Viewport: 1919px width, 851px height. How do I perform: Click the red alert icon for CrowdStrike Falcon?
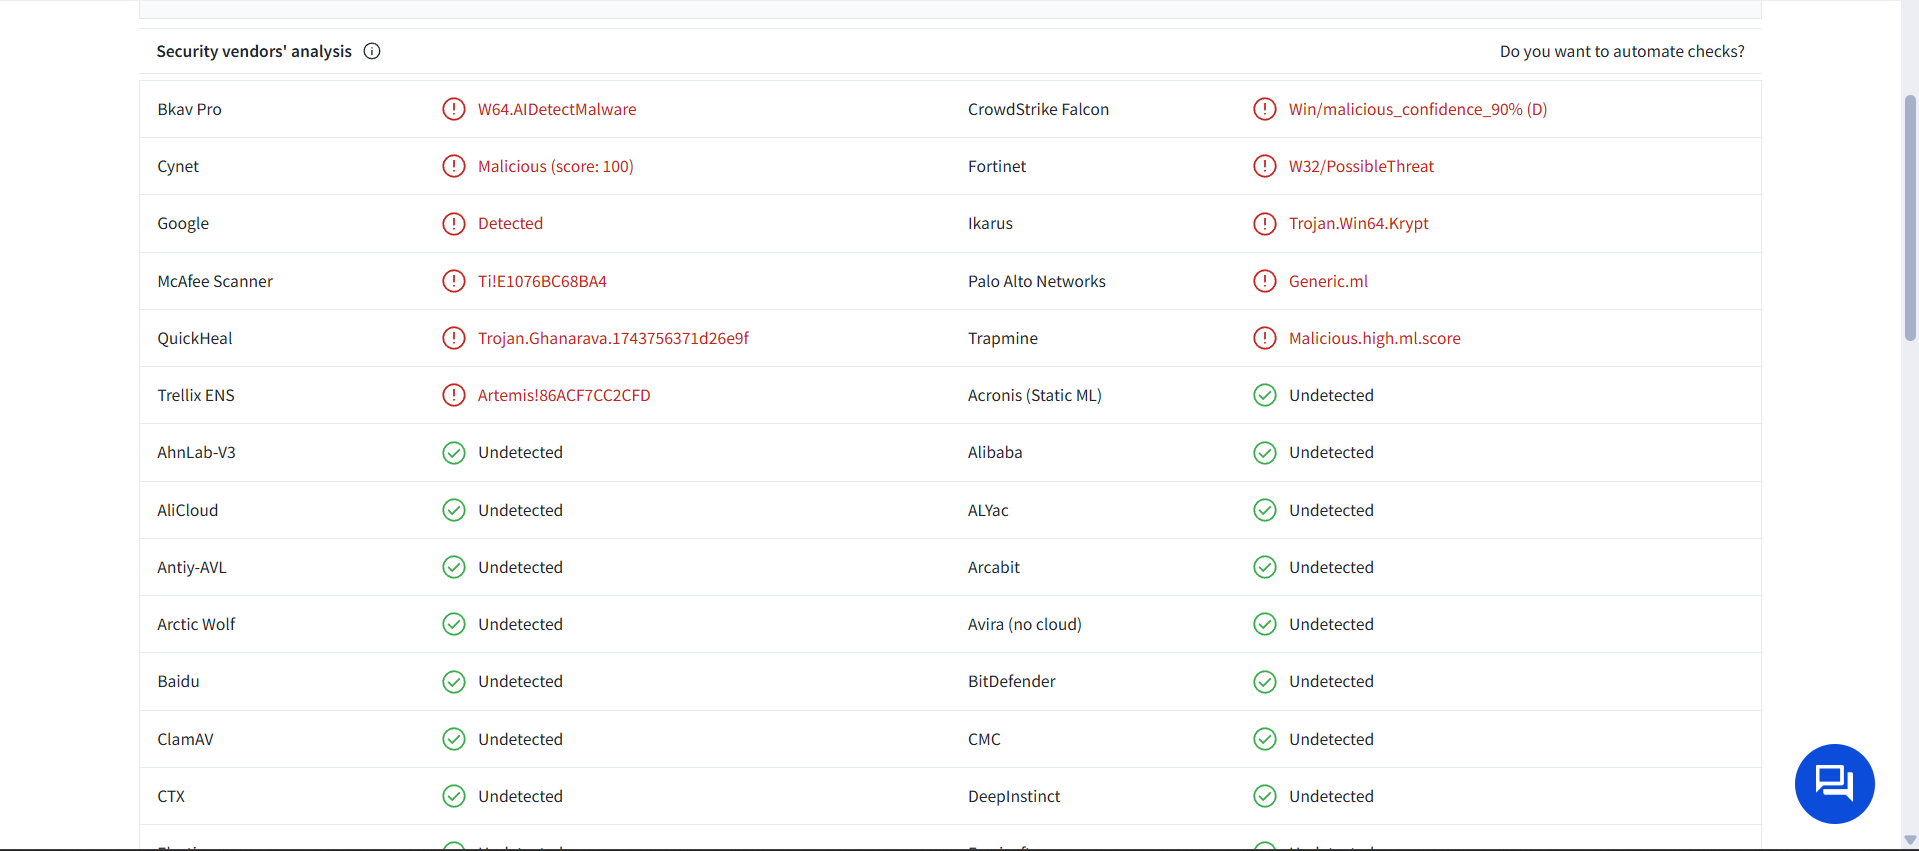point(1265,109)
